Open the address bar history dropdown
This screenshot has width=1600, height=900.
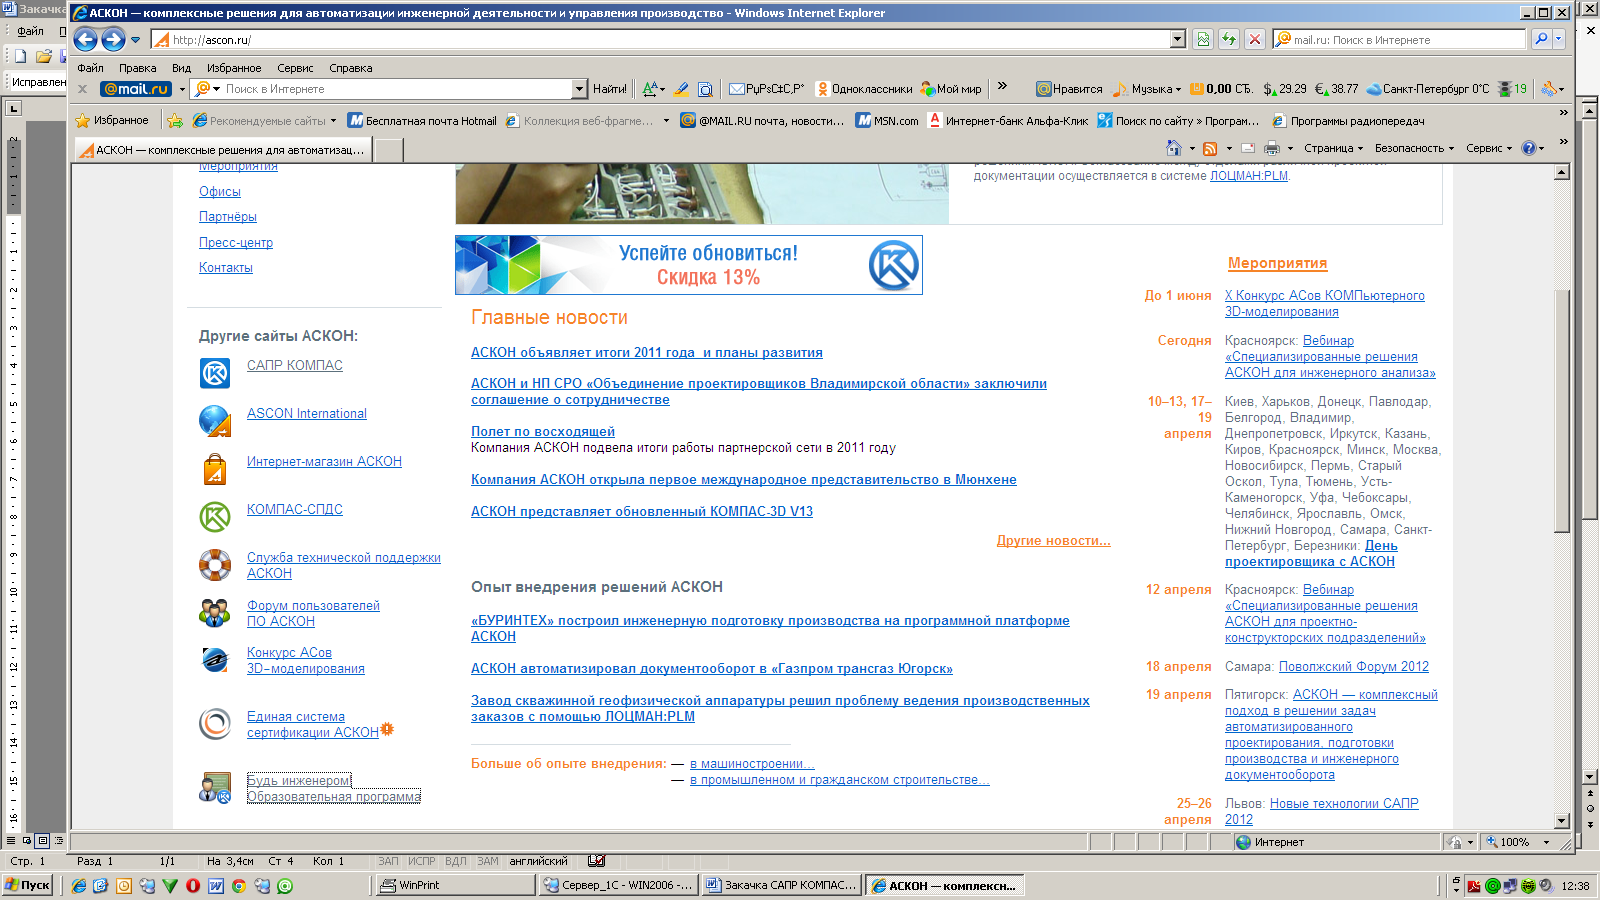tap(1178, 40)
